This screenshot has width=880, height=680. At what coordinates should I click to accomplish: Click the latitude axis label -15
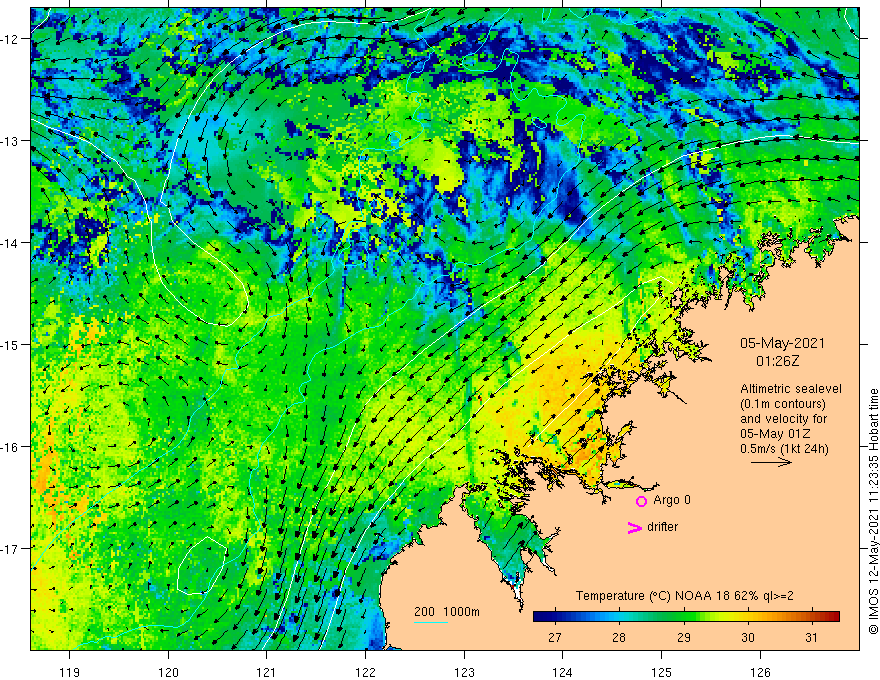[x=10, y=344]
